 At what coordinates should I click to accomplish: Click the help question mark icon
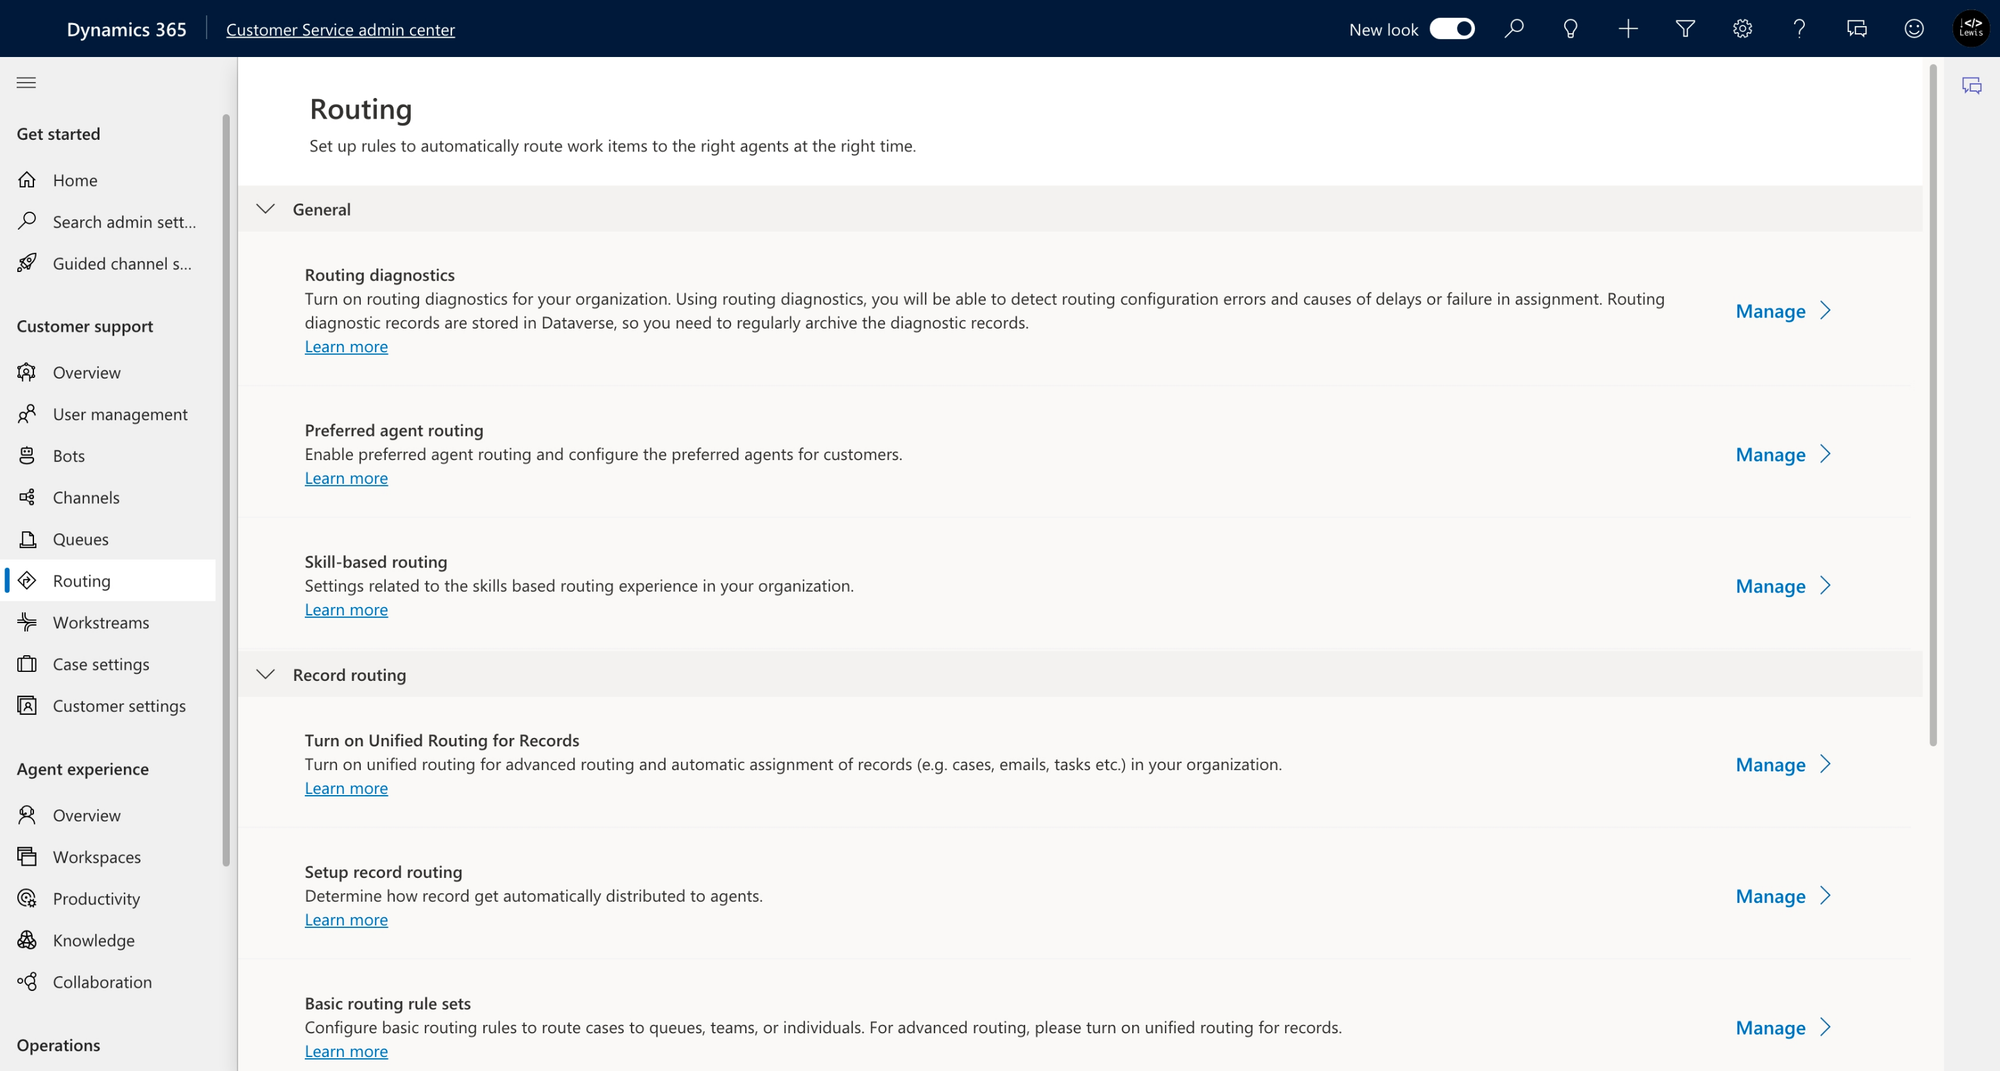[1799, 29]
